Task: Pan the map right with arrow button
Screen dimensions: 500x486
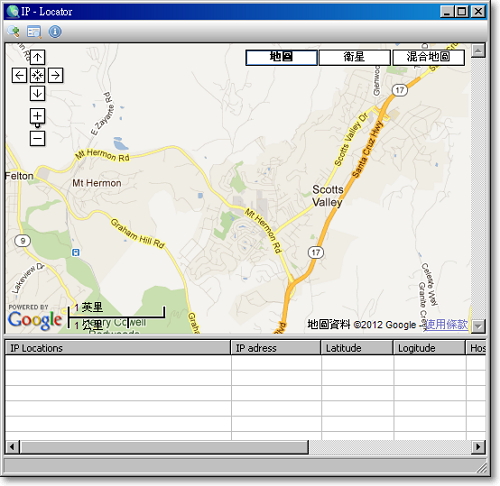Action: [55, 75]
